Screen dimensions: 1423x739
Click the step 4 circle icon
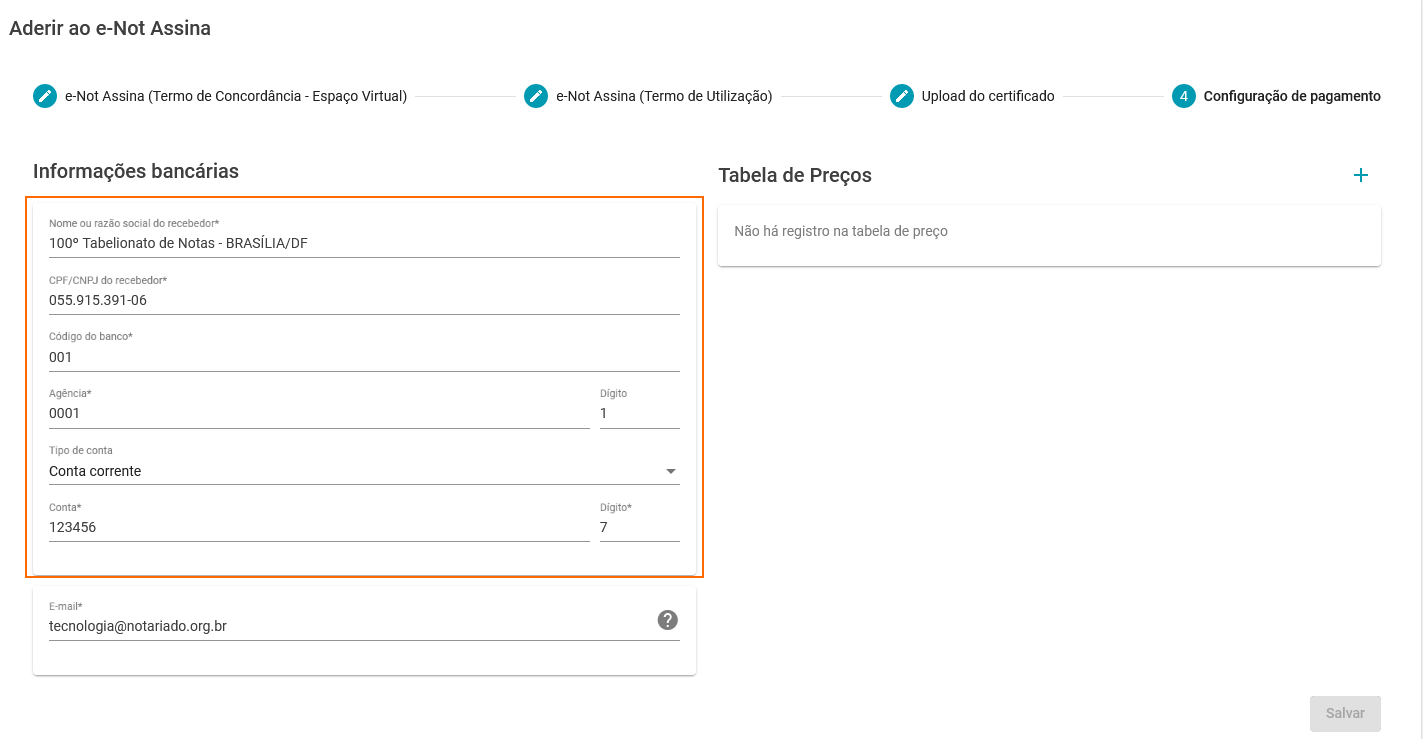tap(1184, 96)
